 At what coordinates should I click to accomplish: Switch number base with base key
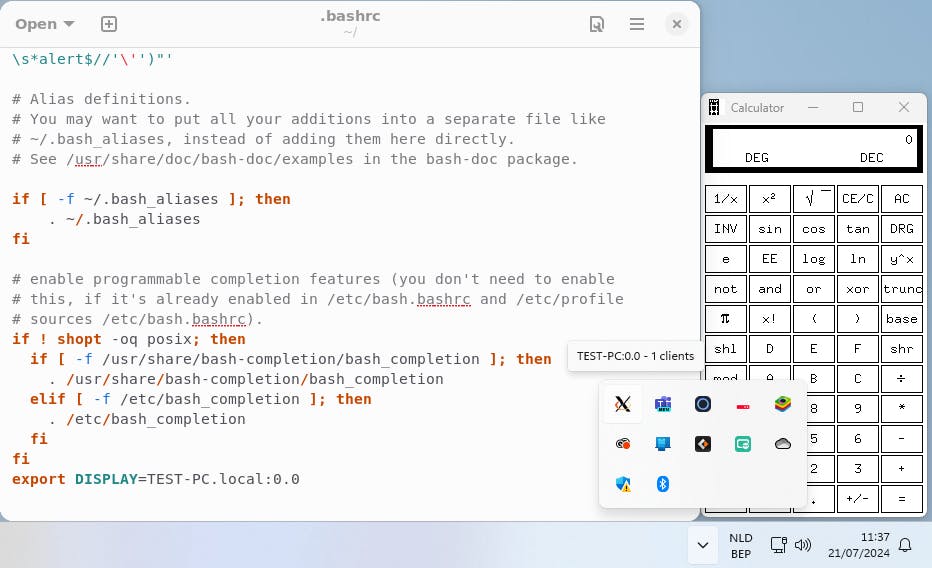(902, 319)
